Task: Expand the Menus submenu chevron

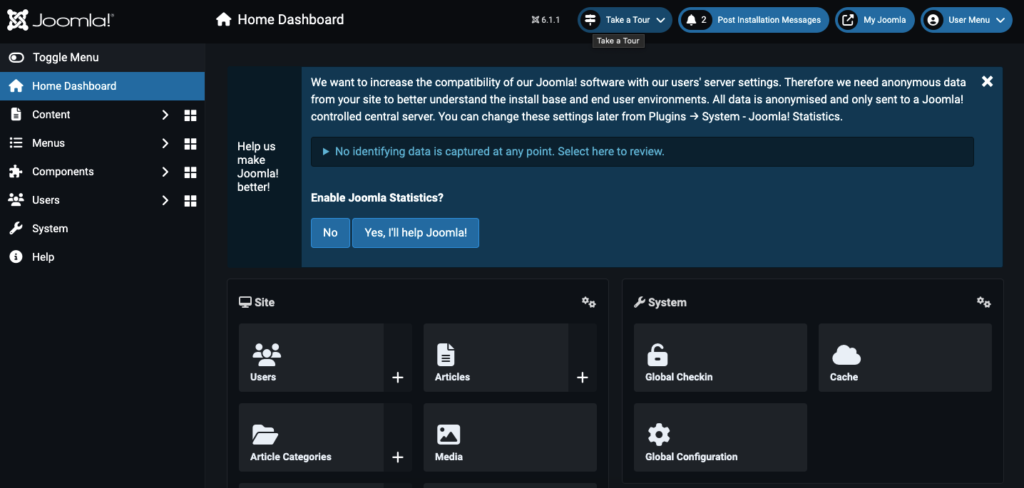Action: [165, 143]
